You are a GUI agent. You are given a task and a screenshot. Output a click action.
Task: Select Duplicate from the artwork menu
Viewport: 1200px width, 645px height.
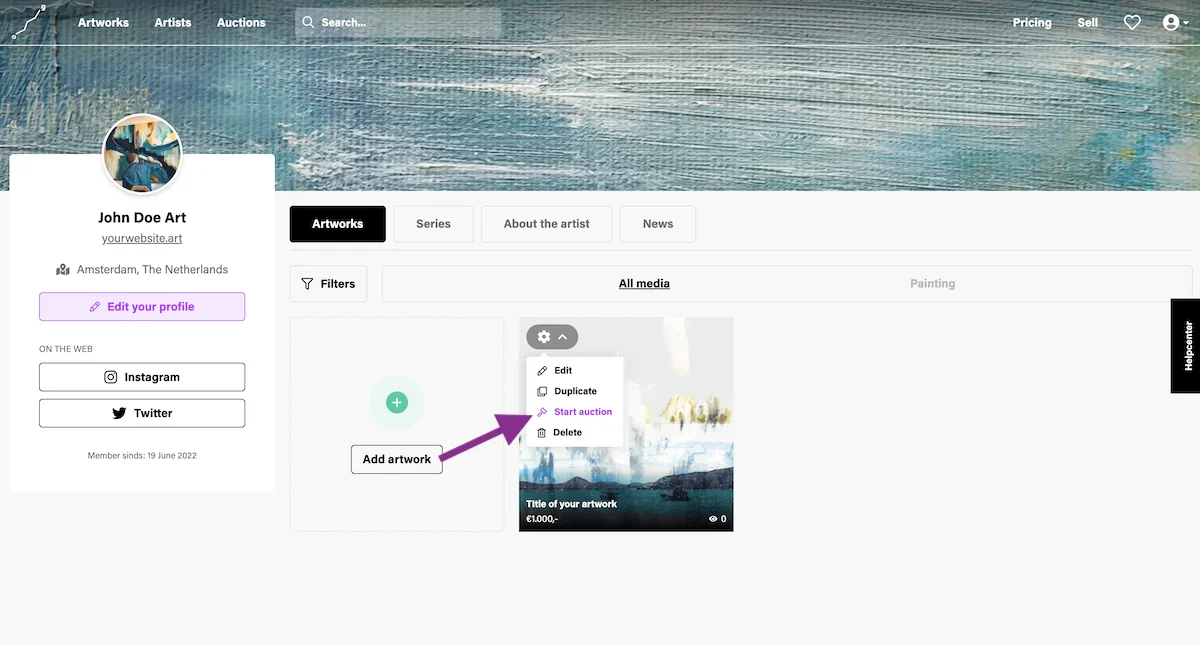click(574, 390)
